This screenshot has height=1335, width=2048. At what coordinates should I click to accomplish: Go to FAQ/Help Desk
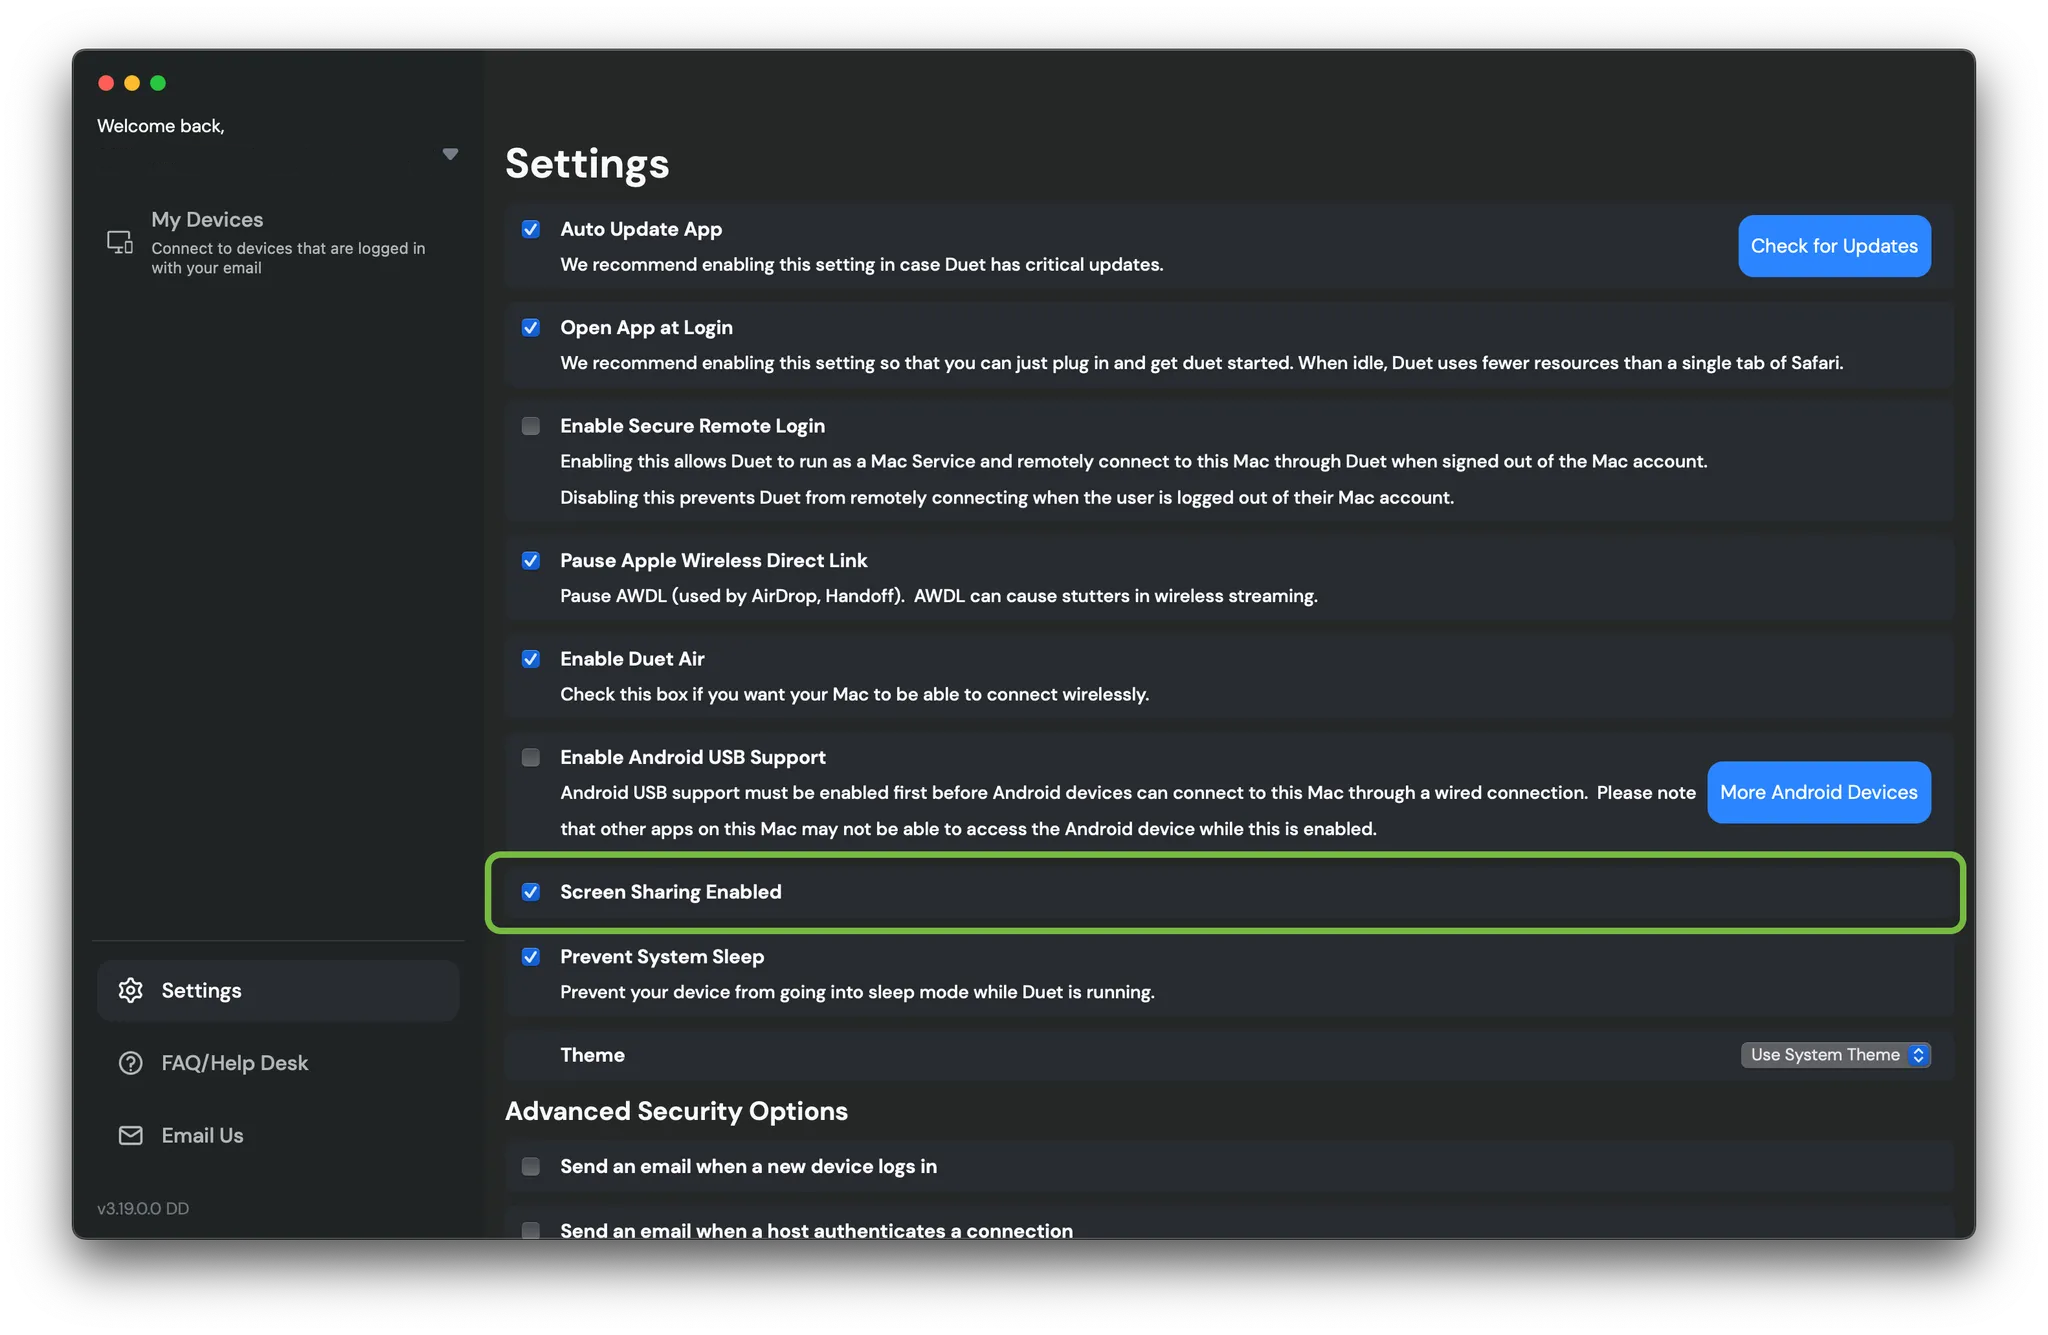coord(234,1063)
